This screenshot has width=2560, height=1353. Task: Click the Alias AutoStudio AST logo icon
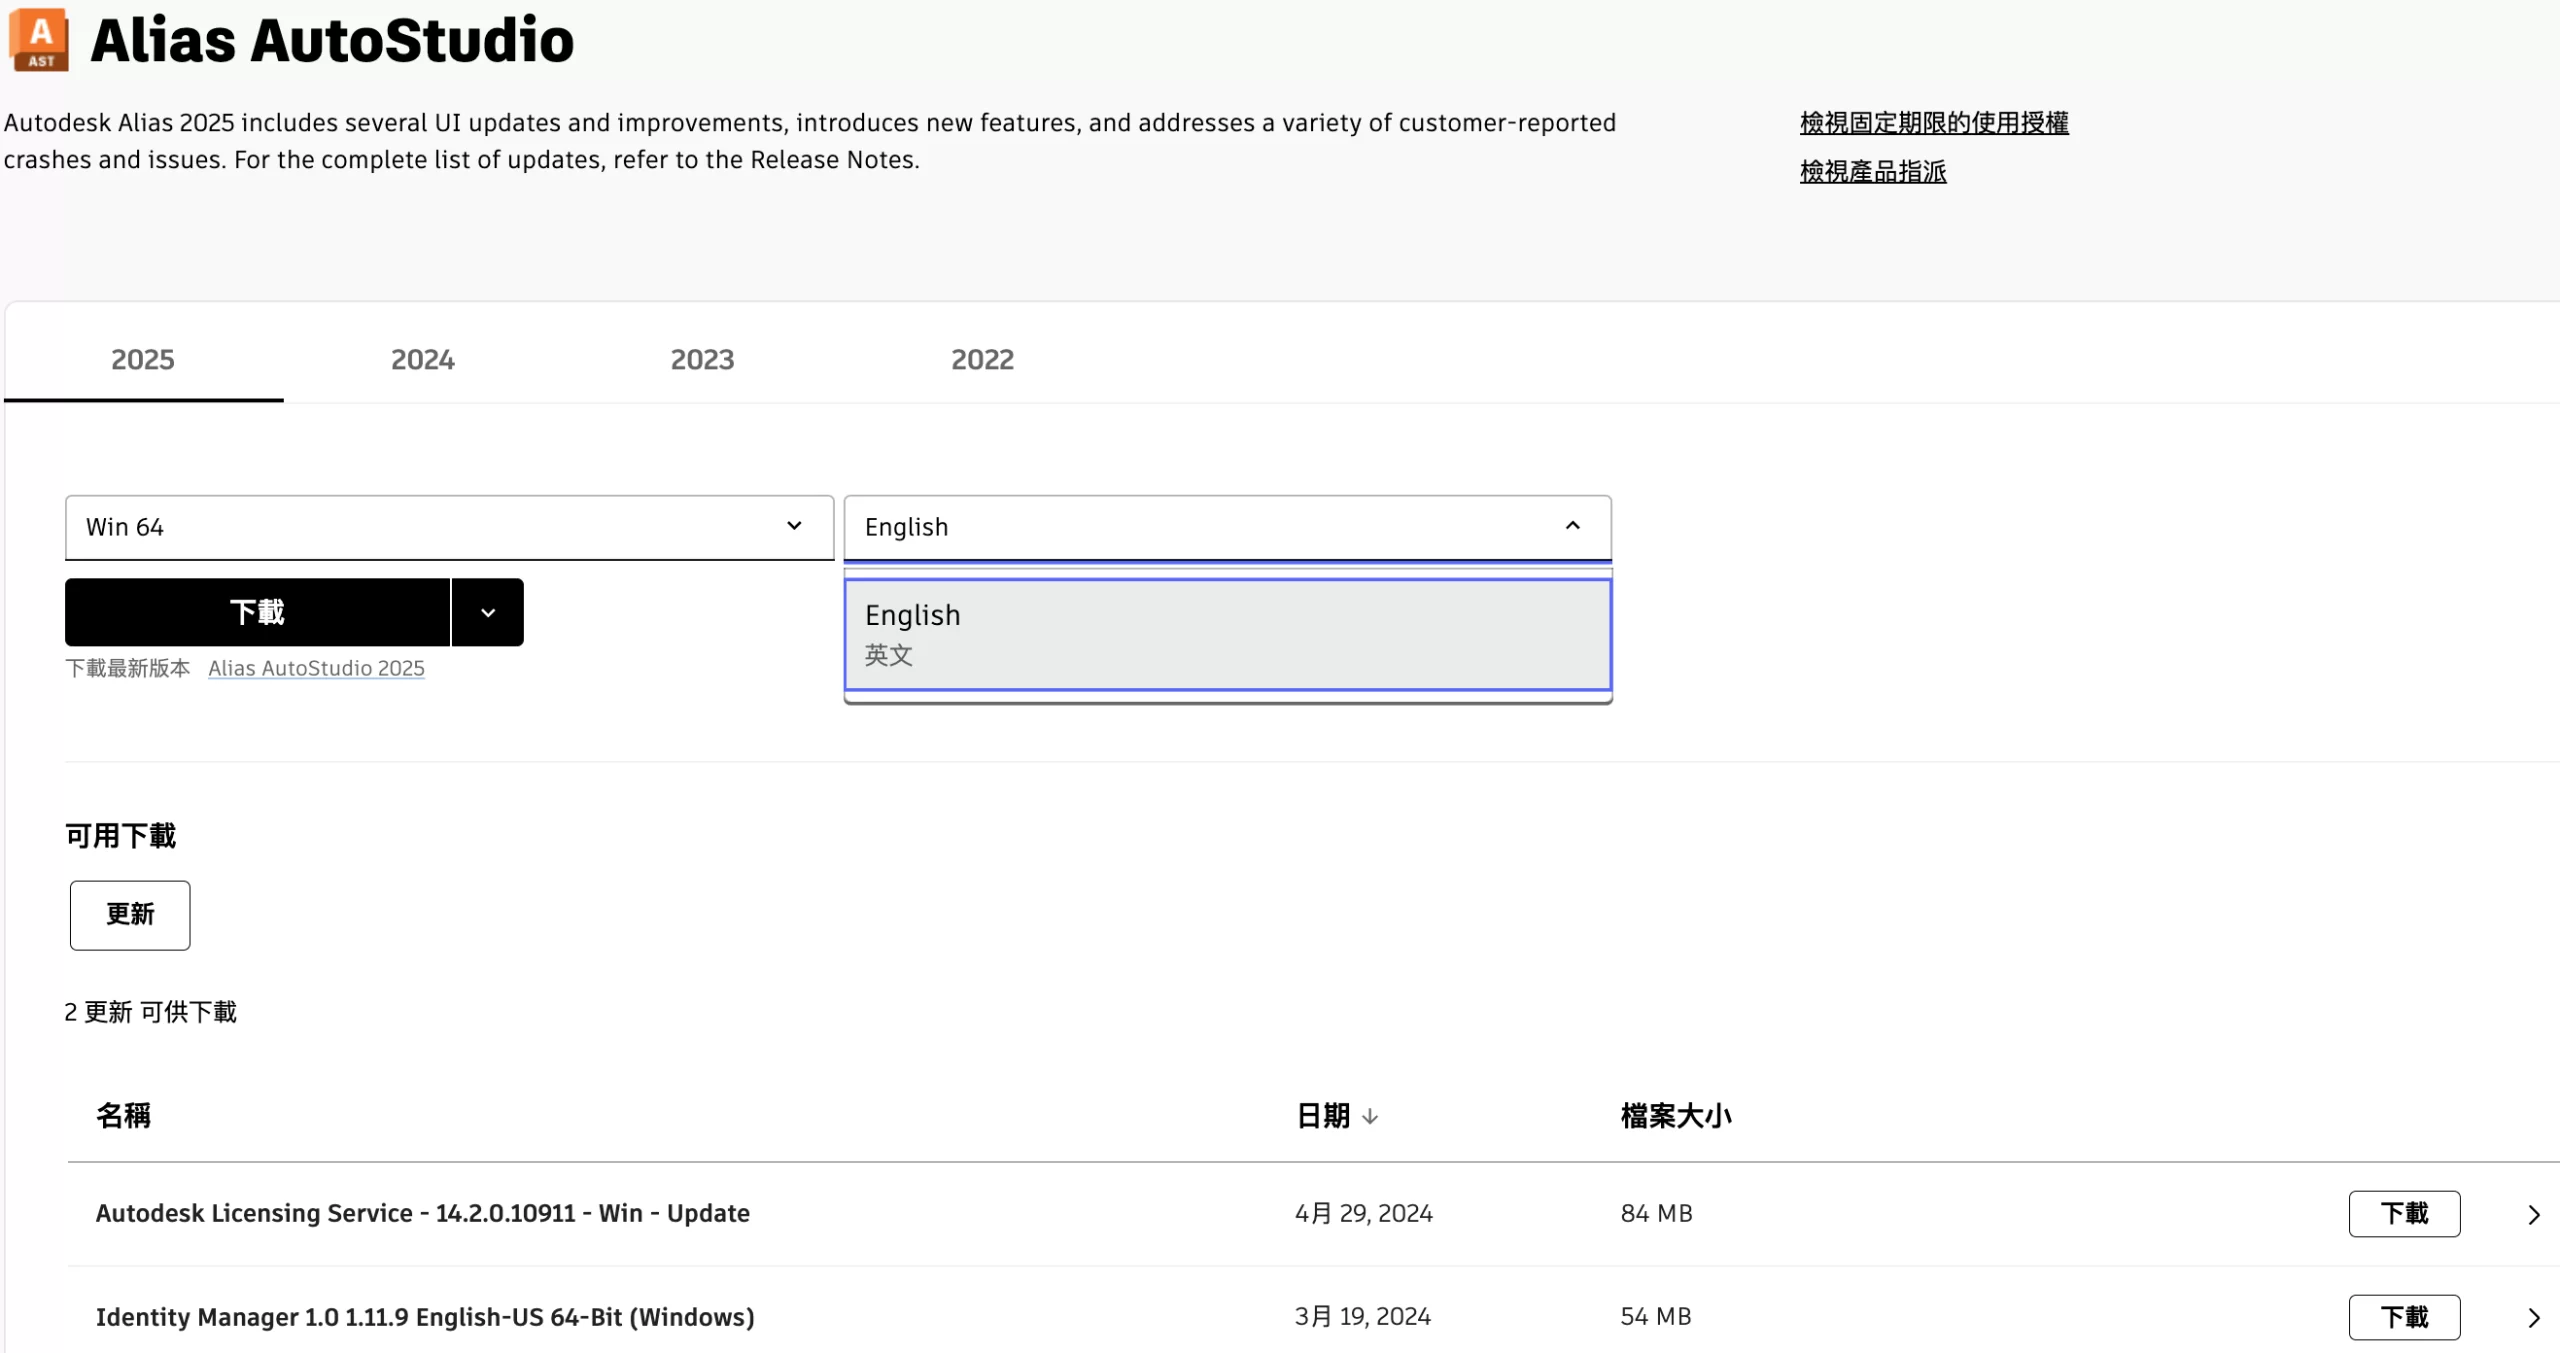(39, 40)
